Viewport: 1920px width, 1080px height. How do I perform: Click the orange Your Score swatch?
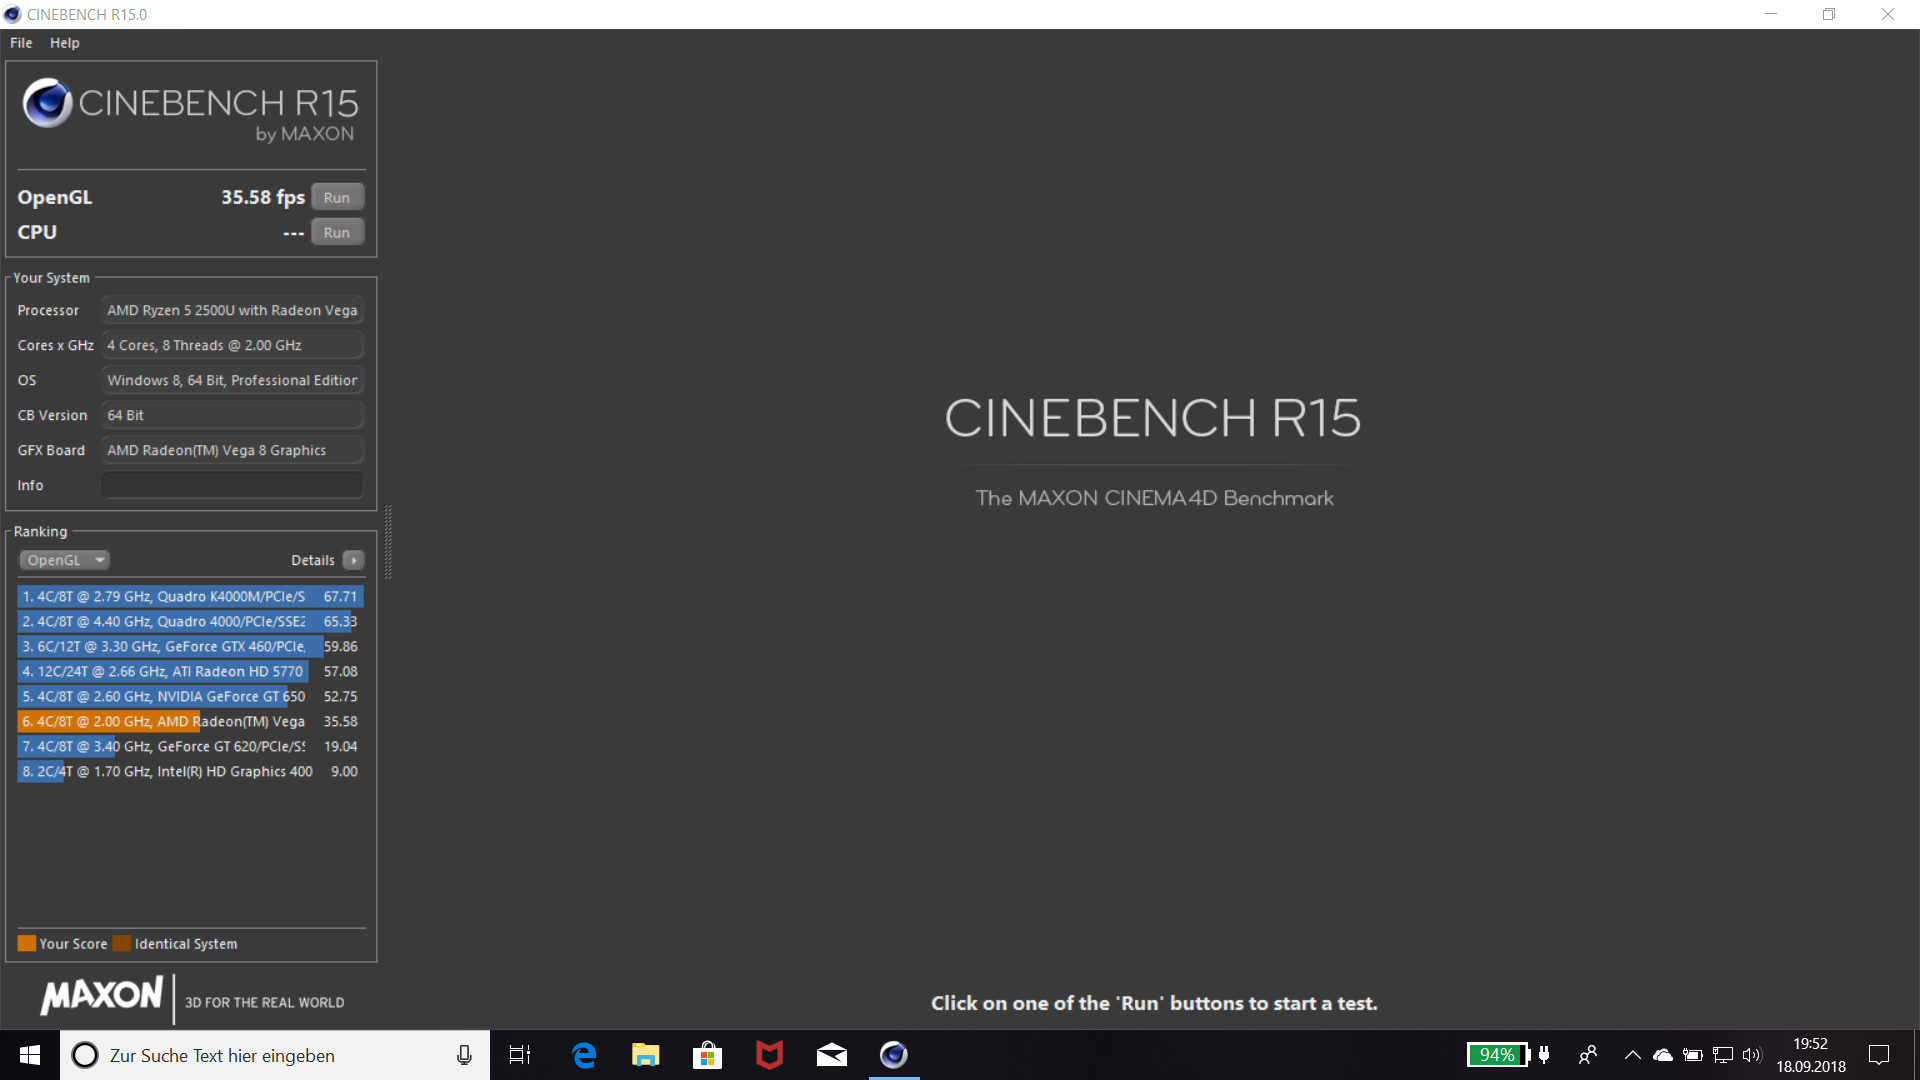pyautogui.click(x=27, y=943)
